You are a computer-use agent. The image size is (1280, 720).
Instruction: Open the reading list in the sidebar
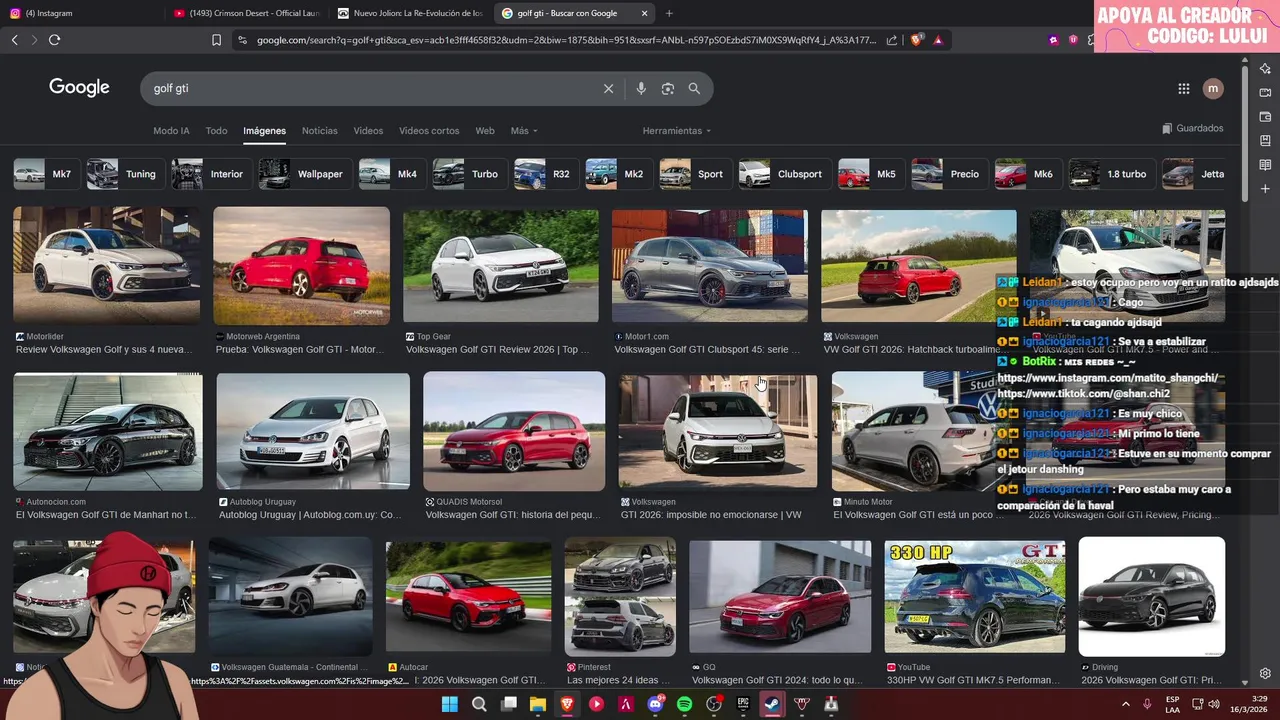(x=1265, y=165)
